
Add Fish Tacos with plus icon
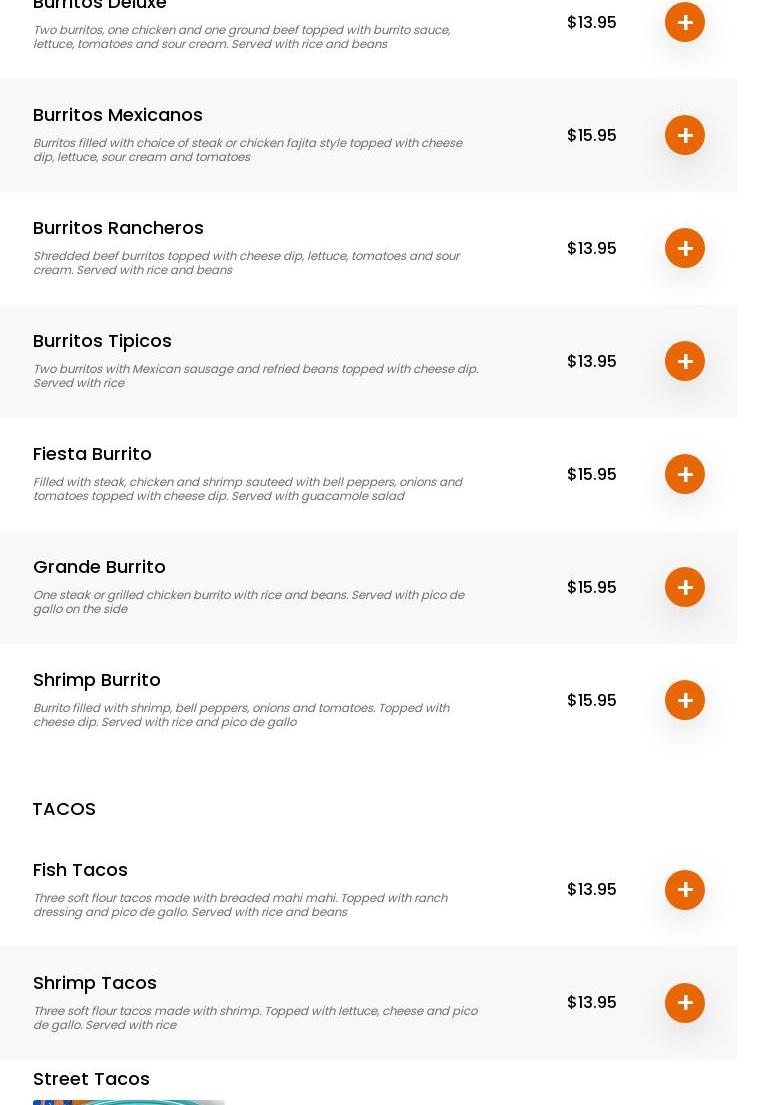685,890
